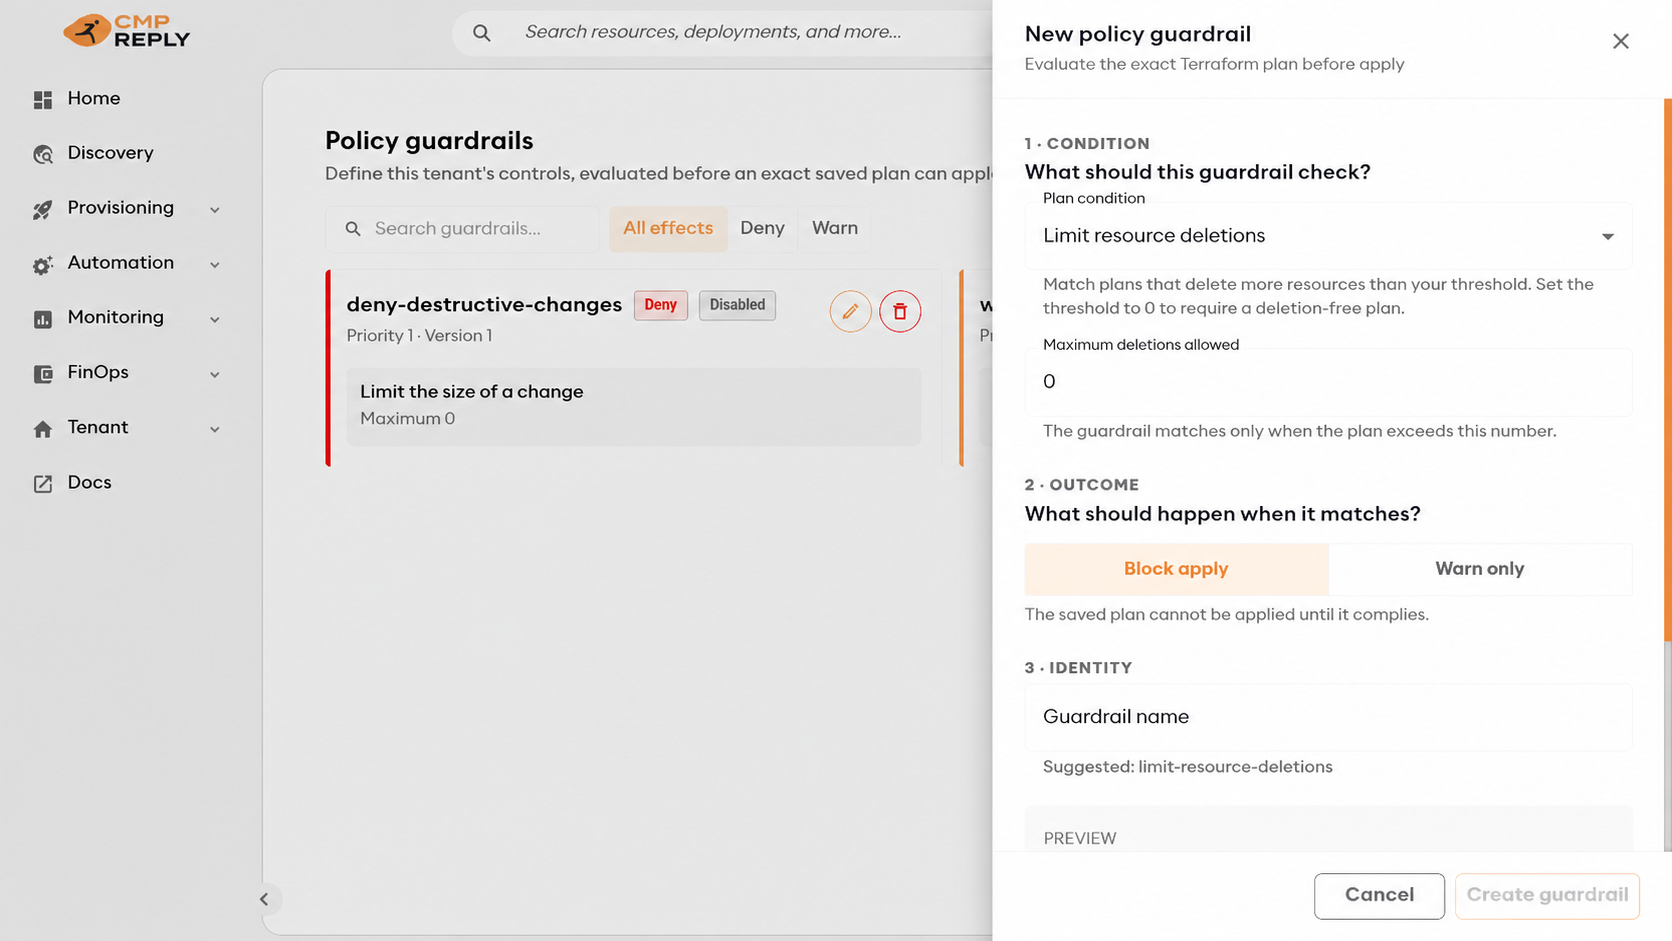The image size is (1672, 941).
Task: Click the Home grid icon
Action: (x=43, y=99)
